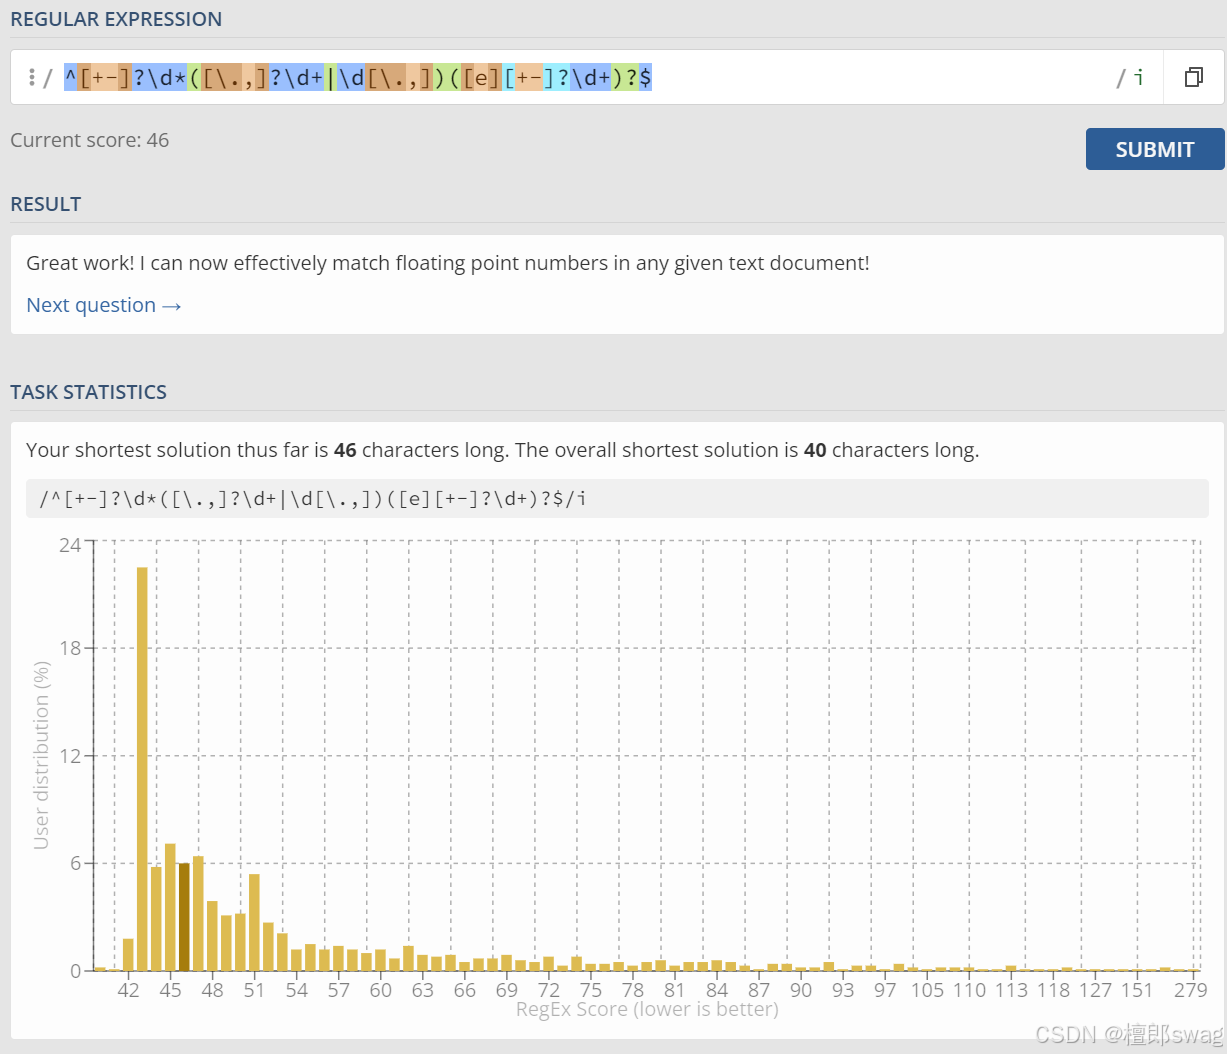Click the drag handle dots beside the regex

point(33,76)
